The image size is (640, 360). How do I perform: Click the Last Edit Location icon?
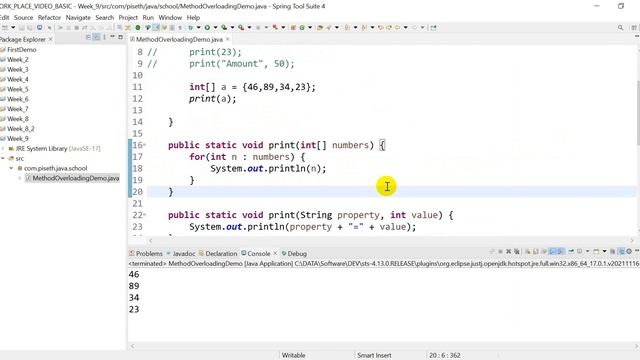tap(380, 27)
